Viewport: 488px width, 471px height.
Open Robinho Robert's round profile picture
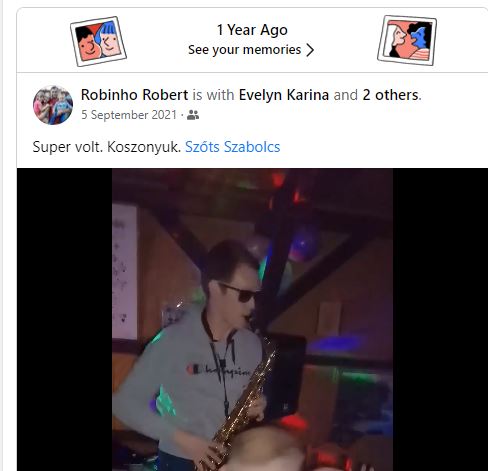click(x=53, y=105)
